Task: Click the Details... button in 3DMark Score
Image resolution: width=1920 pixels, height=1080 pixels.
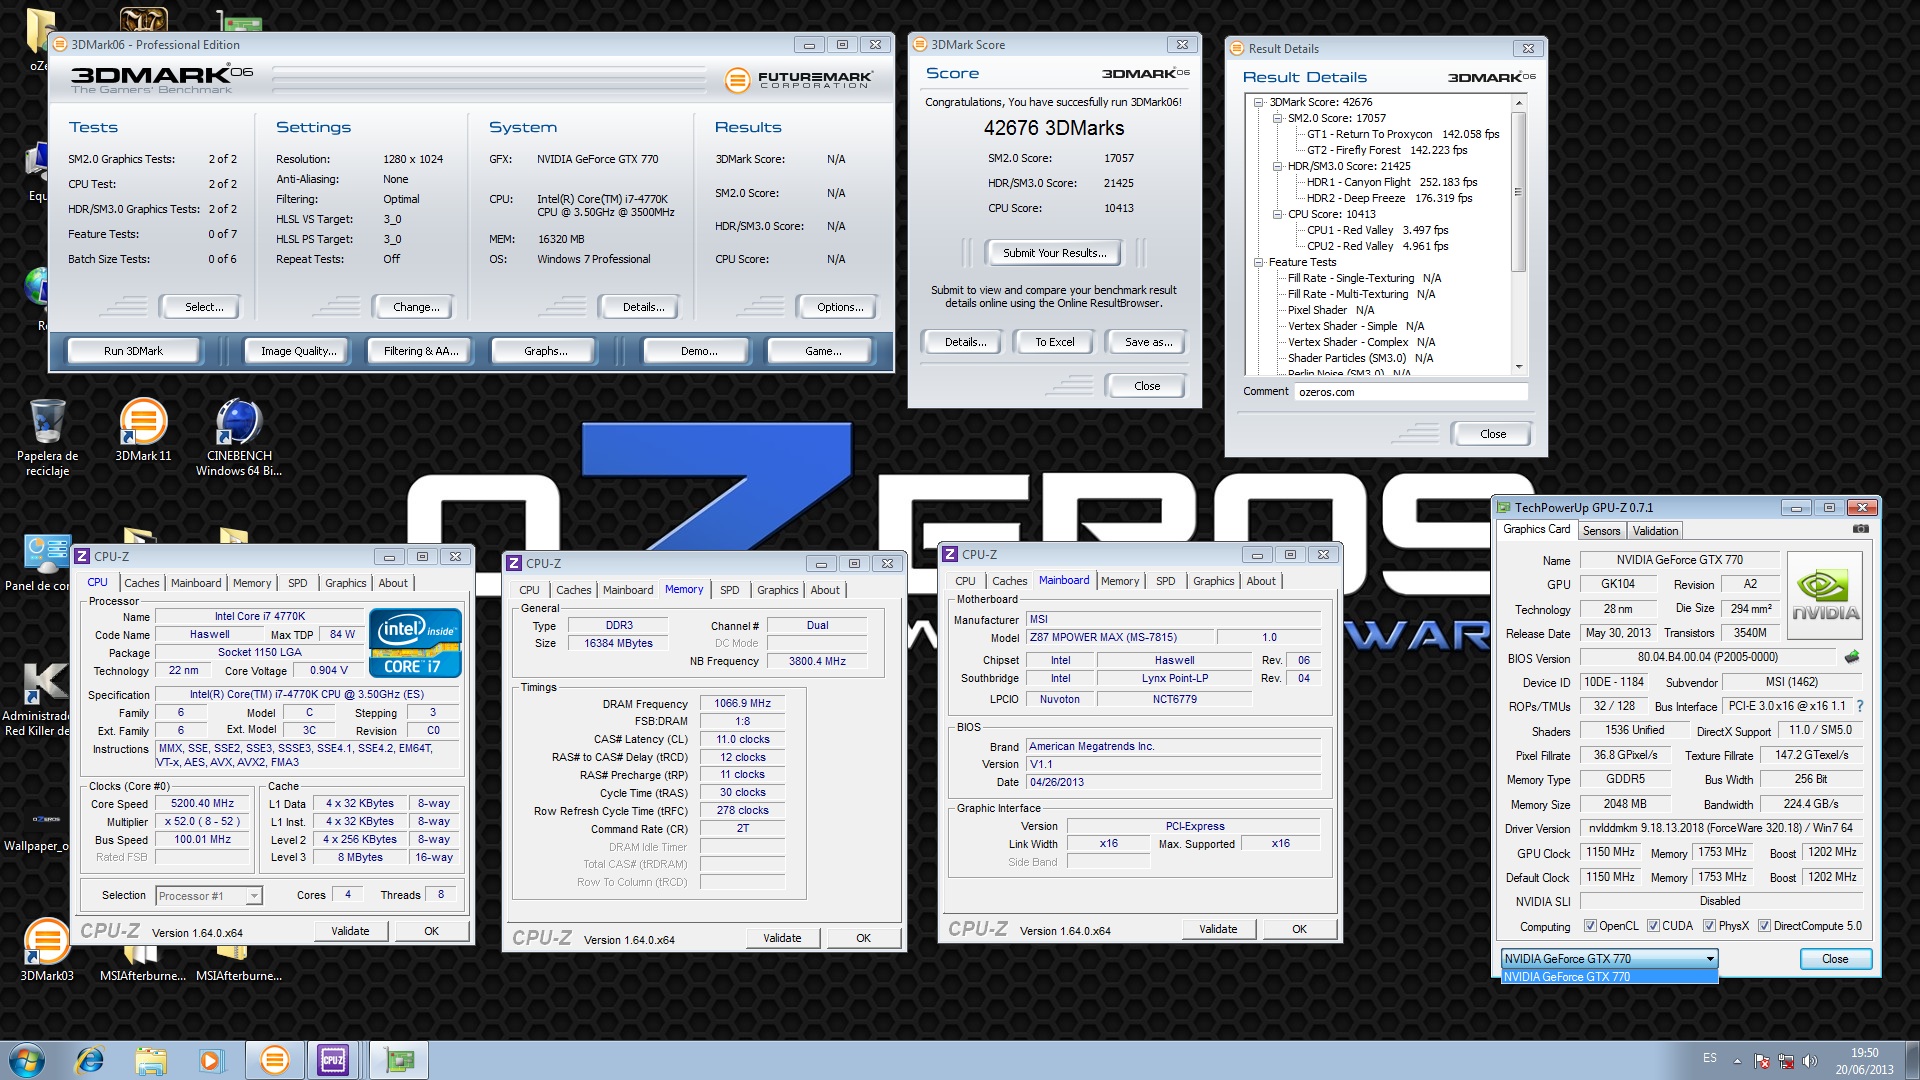Action: [965, 342]
